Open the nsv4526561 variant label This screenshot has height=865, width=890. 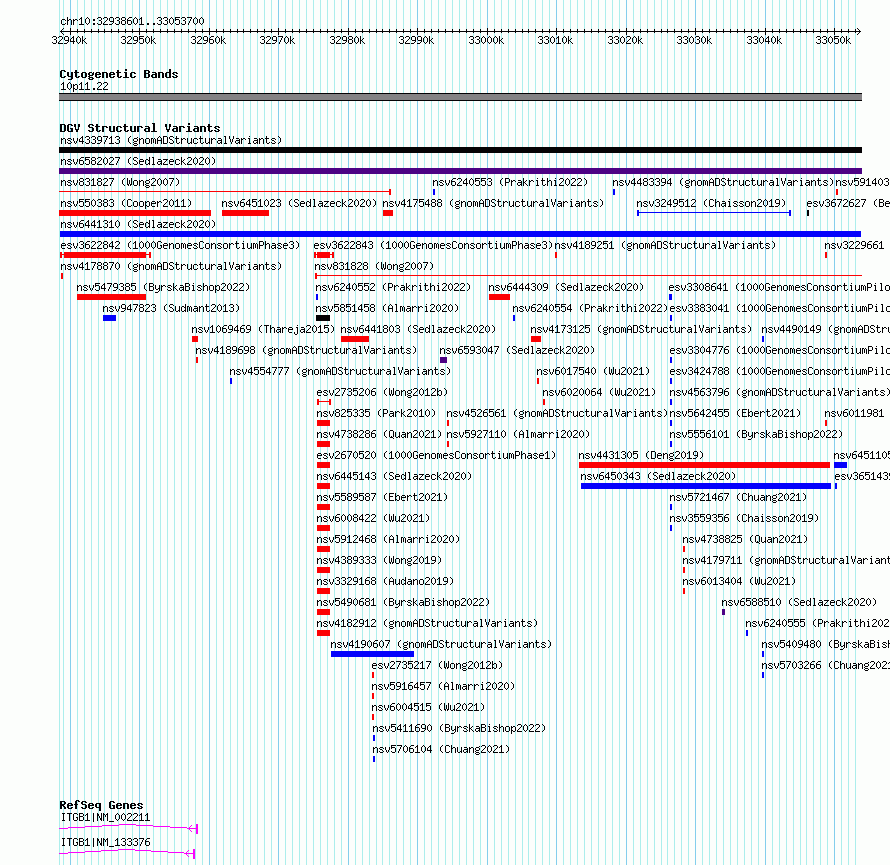coord(557,413)
